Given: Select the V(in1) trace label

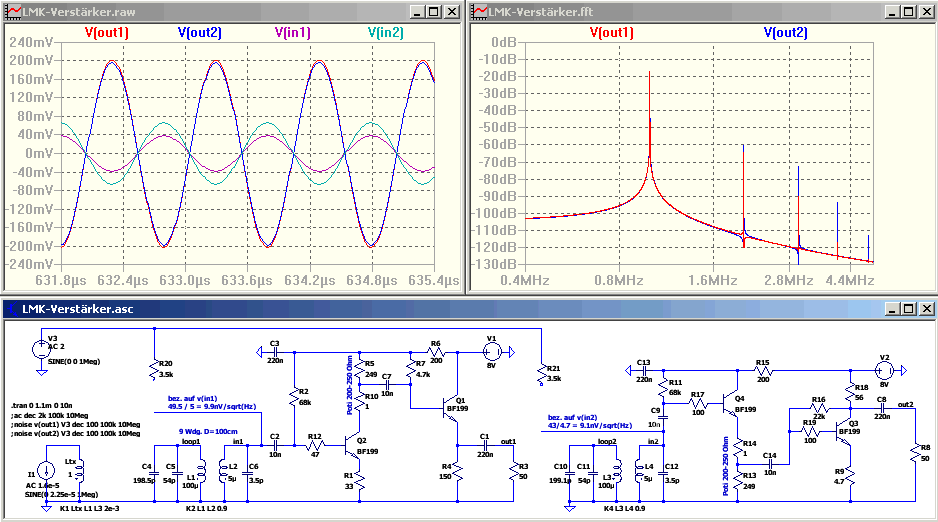Looking at the screenshot, I should (293, 32).
